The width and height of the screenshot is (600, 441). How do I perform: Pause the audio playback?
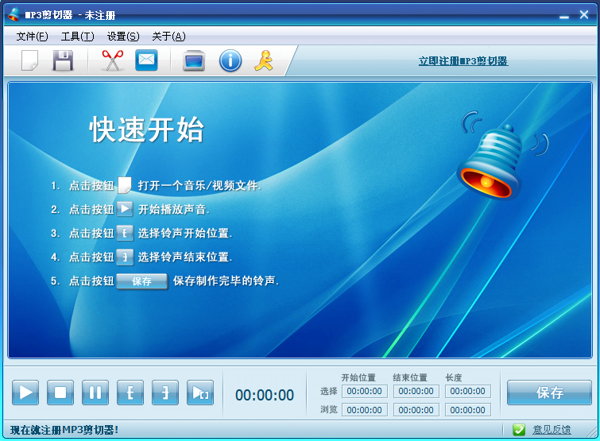[95, 393]
